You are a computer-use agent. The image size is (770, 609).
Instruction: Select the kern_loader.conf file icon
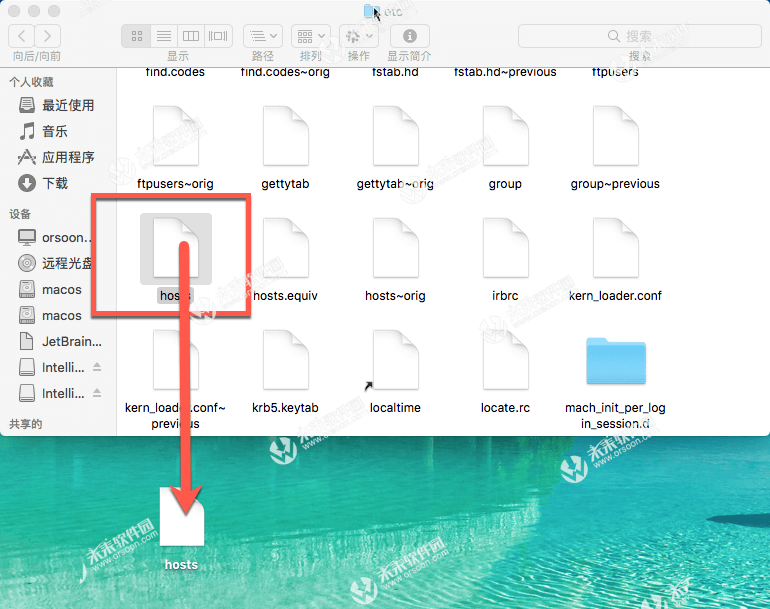coord(615,248)
